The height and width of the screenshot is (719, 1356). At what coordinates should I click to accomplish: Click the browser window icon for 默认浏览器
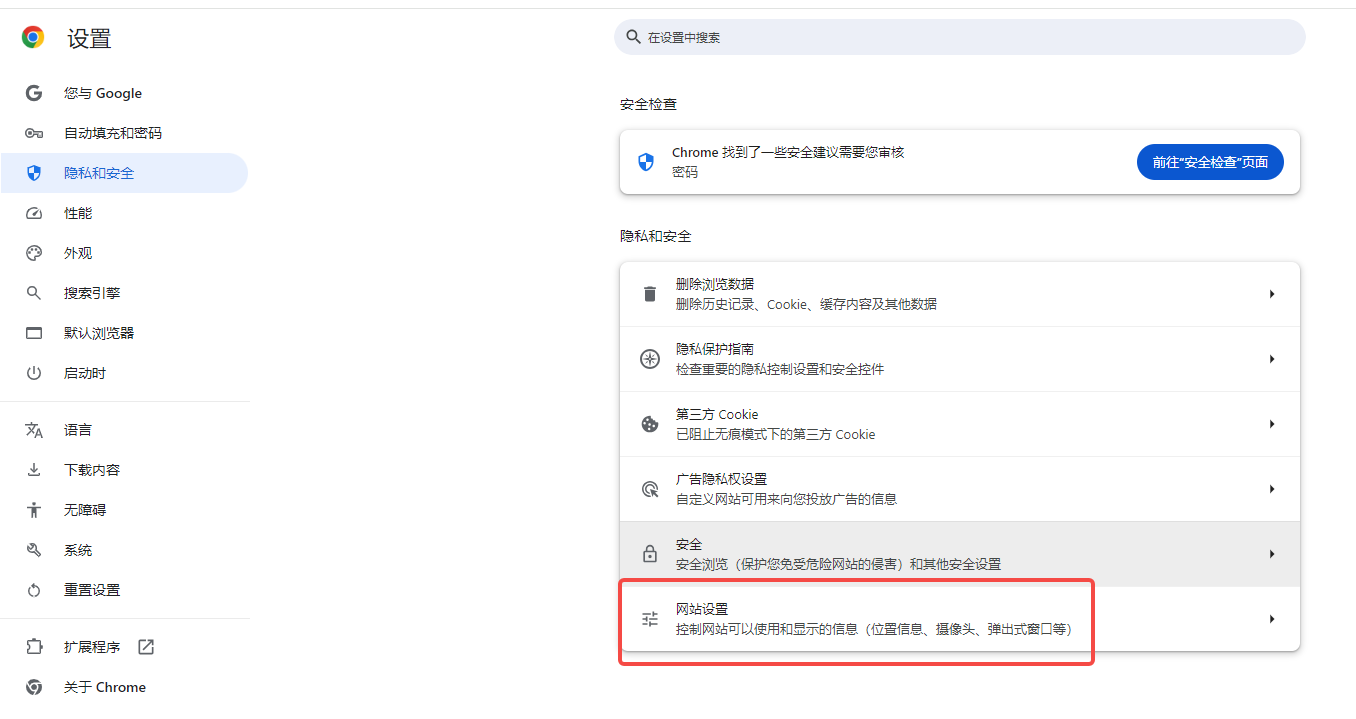coord(34,333)
